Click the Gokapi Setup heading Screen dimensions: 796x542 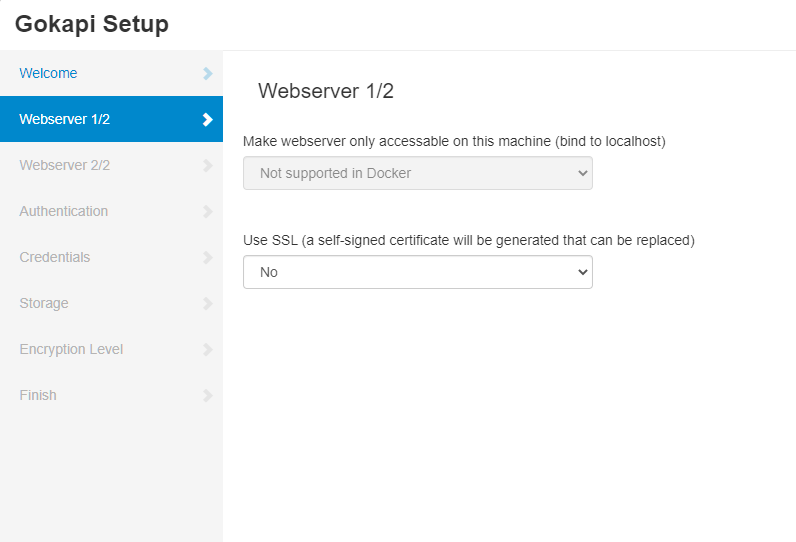pos(92,24)
